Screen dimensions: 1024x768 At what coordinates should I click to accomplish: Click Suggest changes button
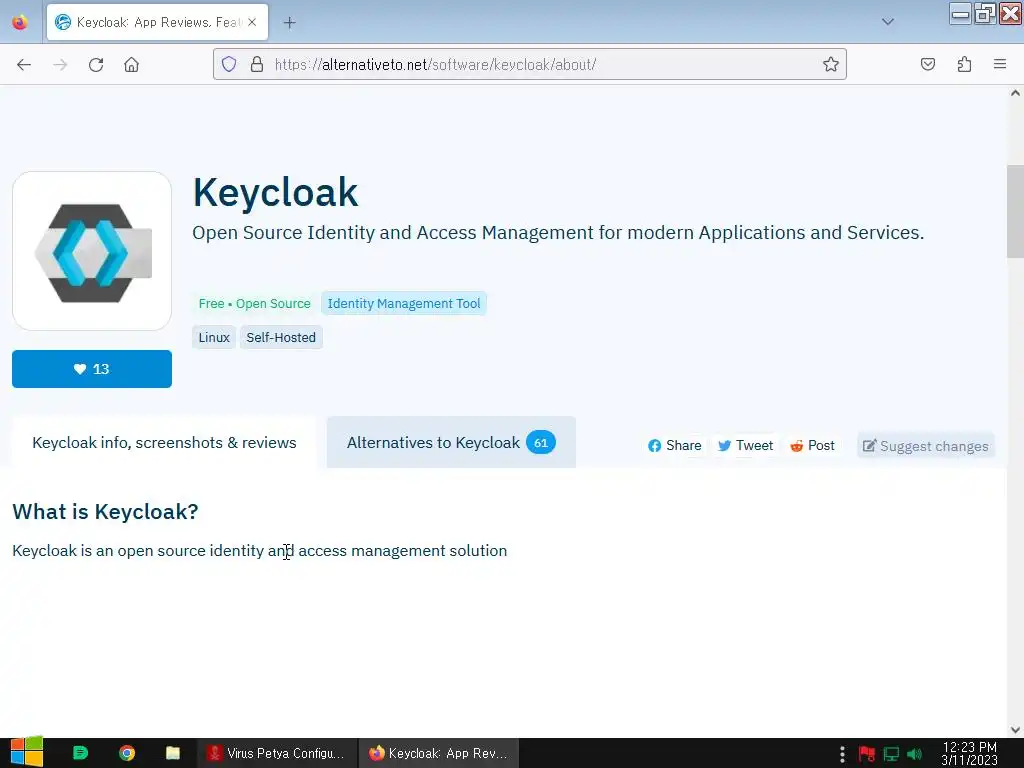point(925,446)
